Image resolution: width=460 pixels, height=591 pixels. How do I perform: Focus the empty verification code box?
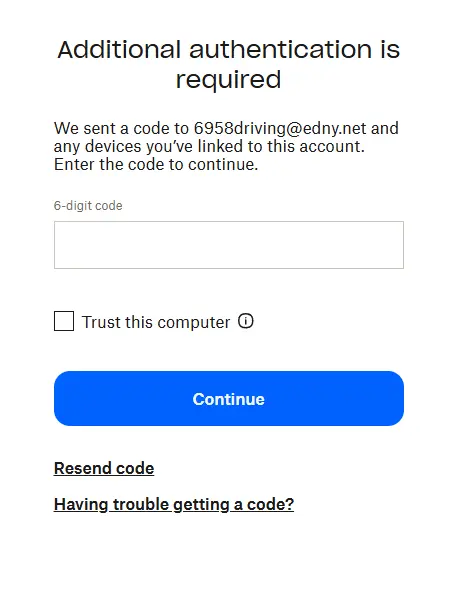pos(229,245)
